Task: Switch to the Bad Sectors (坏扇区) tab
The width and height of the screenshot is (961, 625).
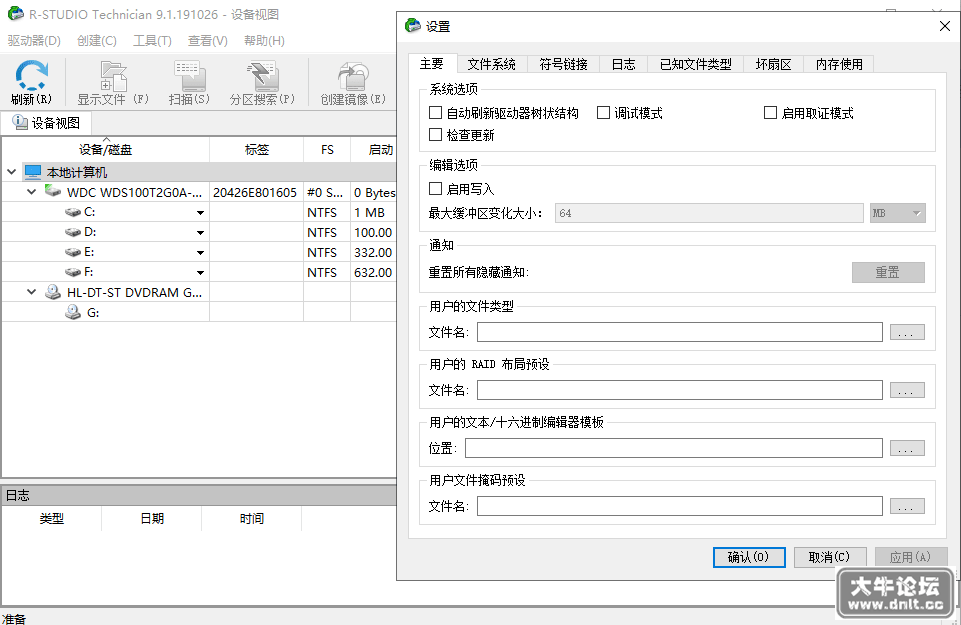Action: click(x=773, y=64)
